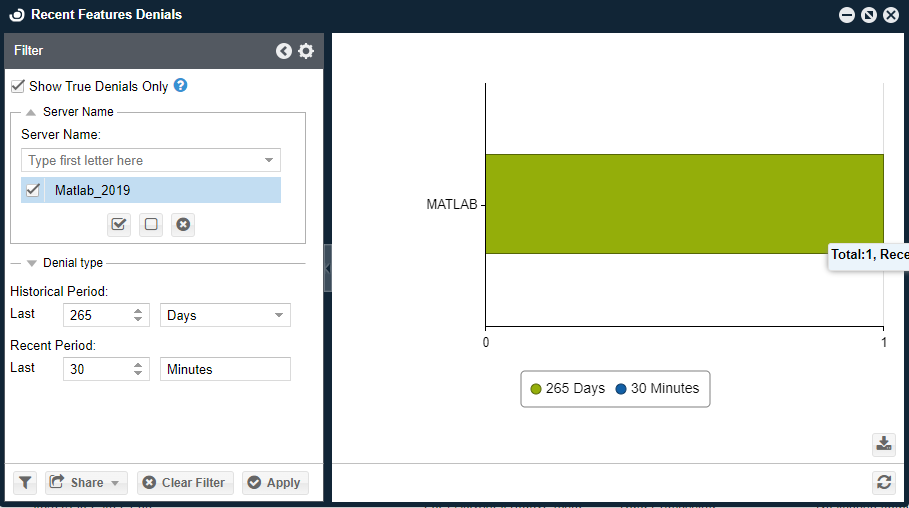The height and width of the screenshot is (508, 909).
Task: Uncheck the Matlab_2019 server checkbox
Action: tap(33, 190)
